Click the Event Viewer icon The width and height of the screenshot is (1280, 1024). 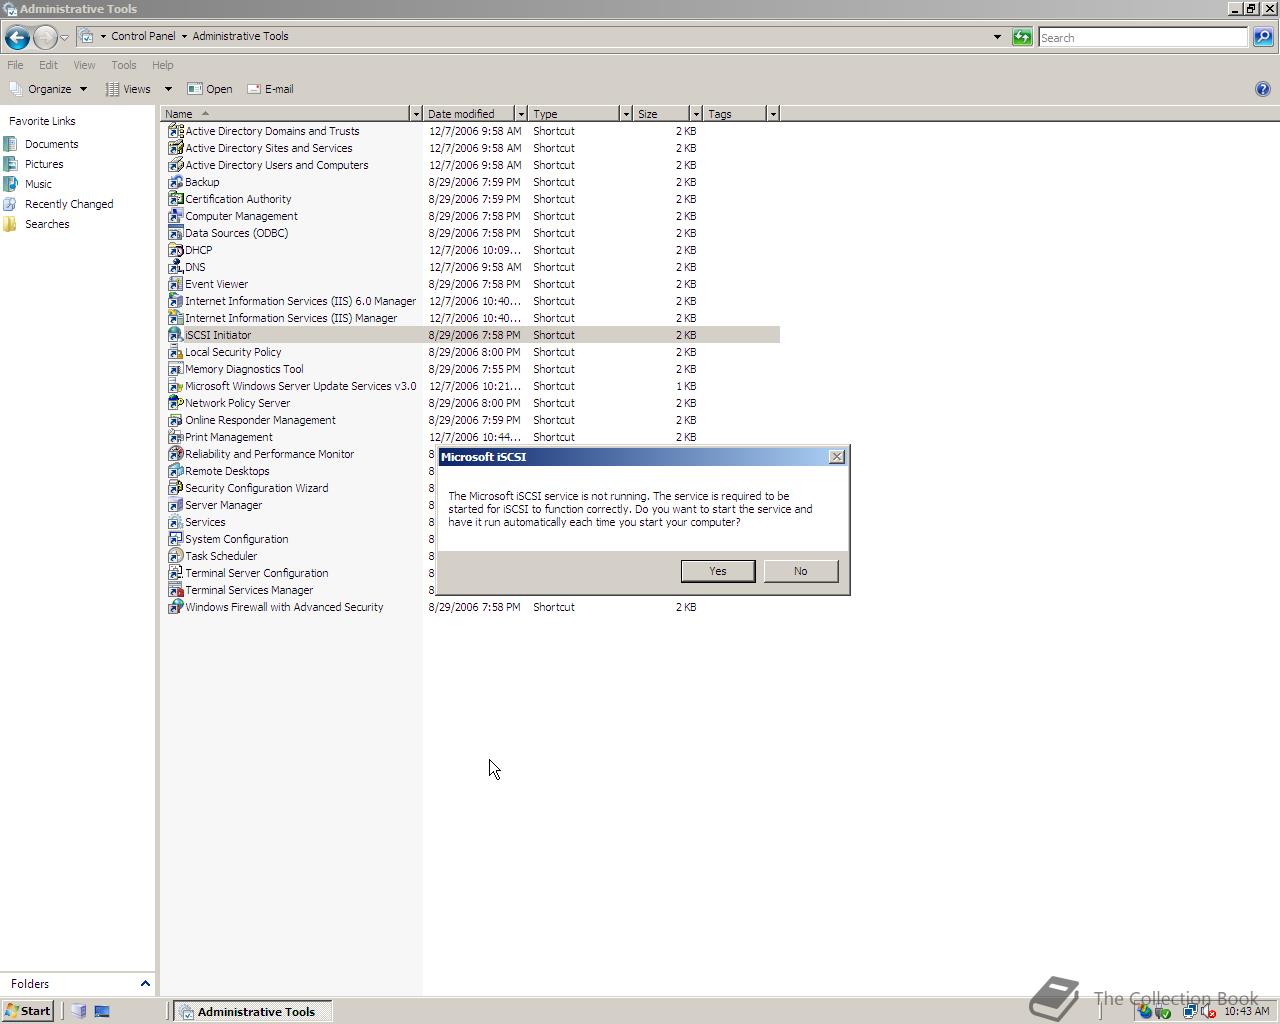tap(175, 284)
